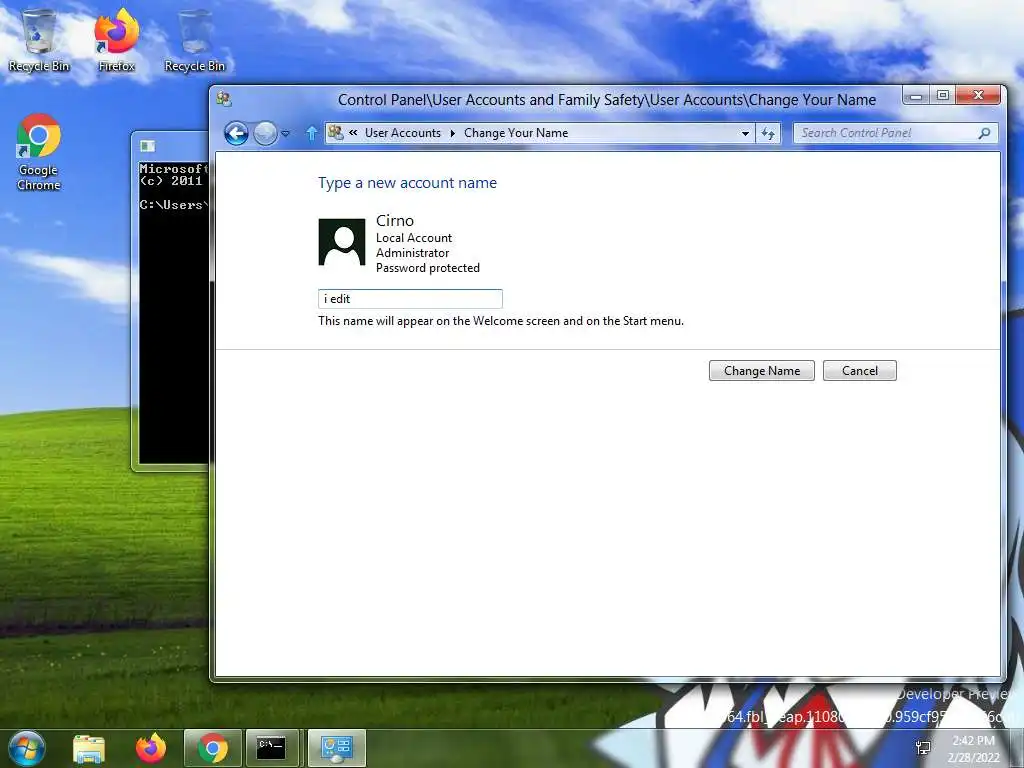Viewport: 1024px width, 768px height.
Task: Expand the breadcrumb overflow chevrons
Action: click(x=353, y=133)
